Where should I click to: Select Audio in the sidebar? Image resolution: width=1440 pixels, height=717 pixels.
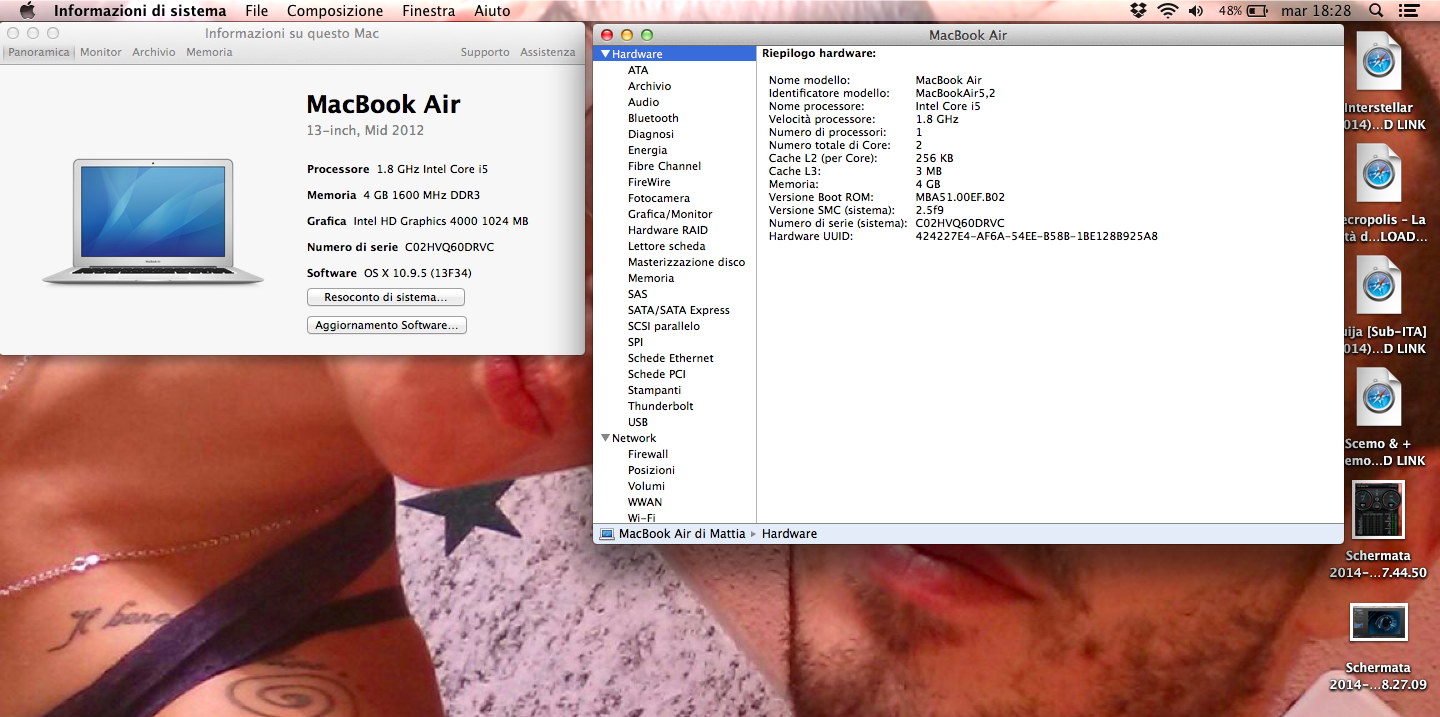[644, 102]
